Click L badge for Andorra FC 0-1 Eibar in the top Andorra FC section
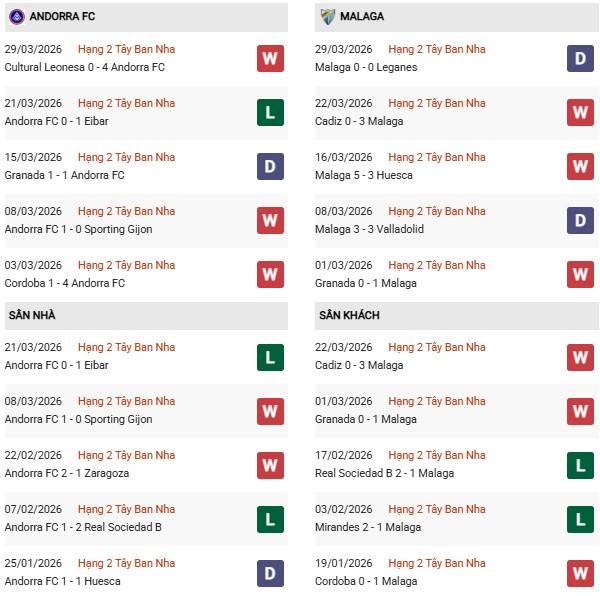Viewport: 600px width, 596px height. click(x=270, y=112)
